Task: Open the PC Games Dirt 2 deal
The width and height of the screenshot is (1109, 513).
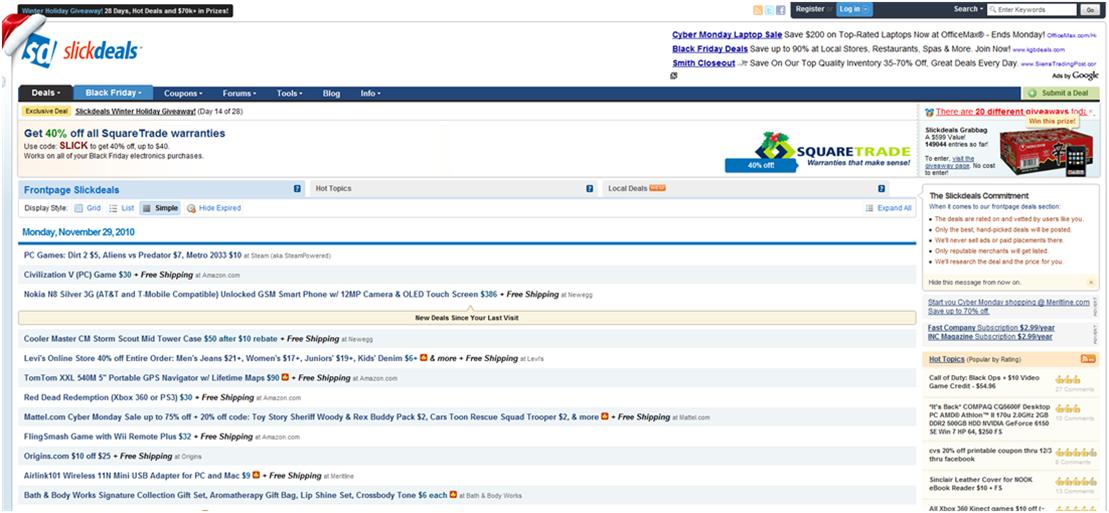Action: tap(133, 255)
